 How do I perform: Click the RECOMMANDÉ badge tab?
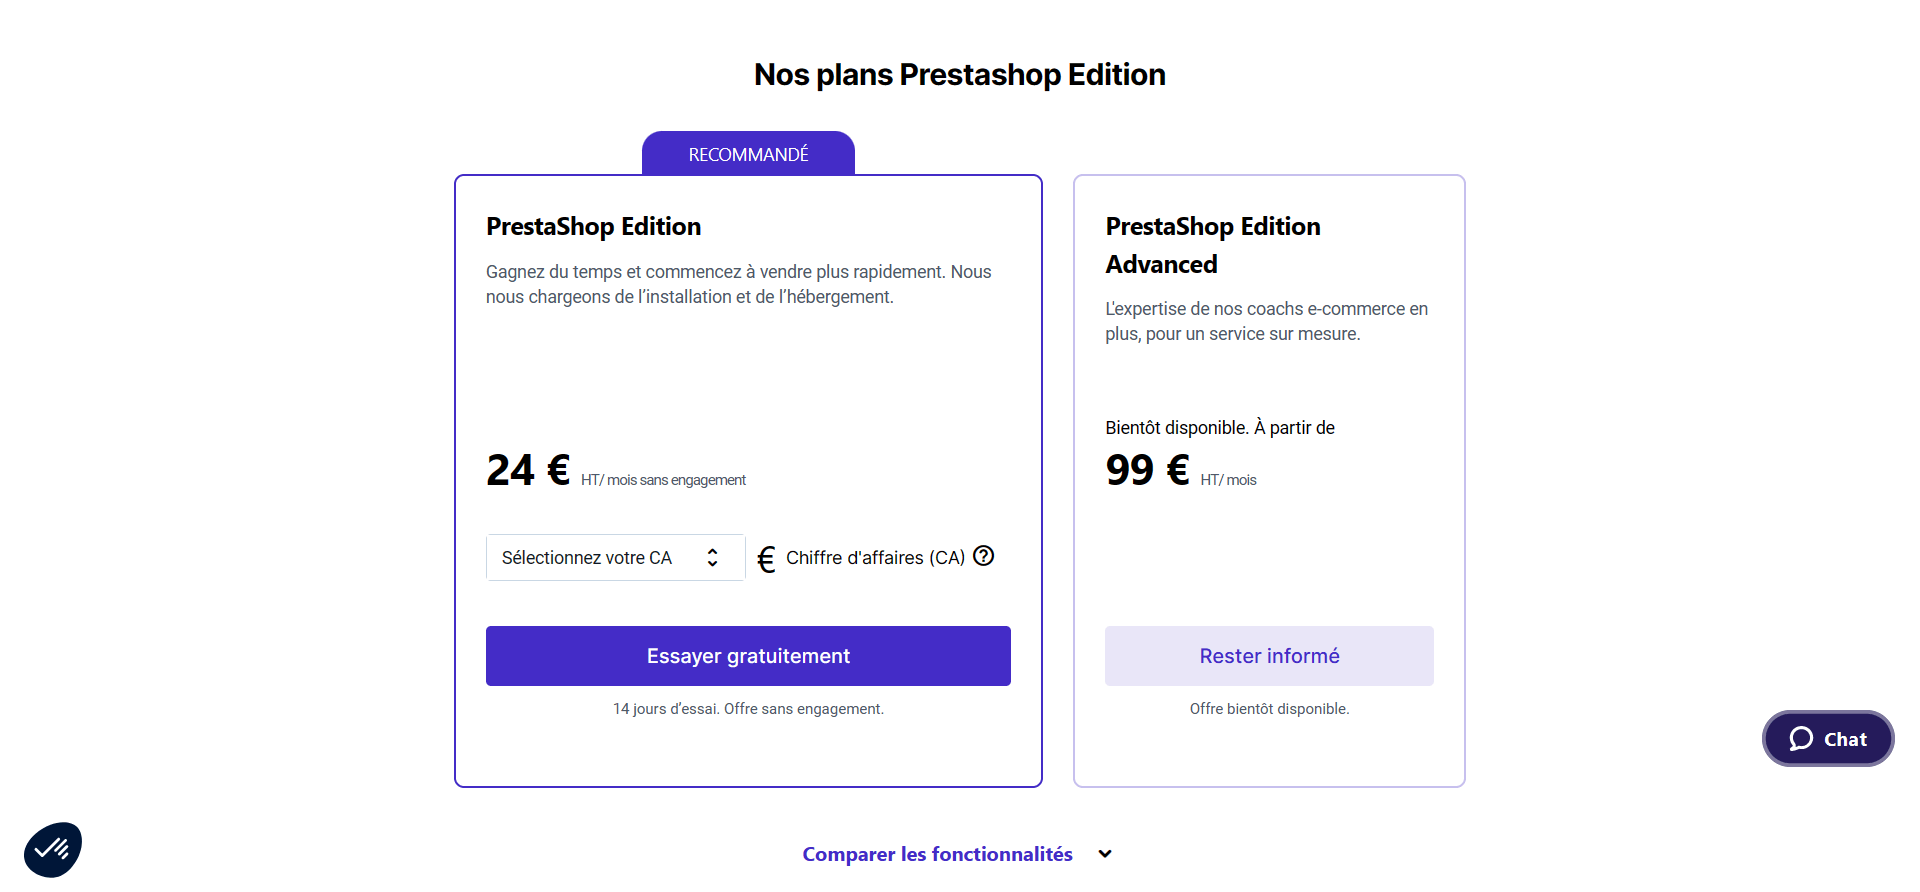(x=748, y=155)
